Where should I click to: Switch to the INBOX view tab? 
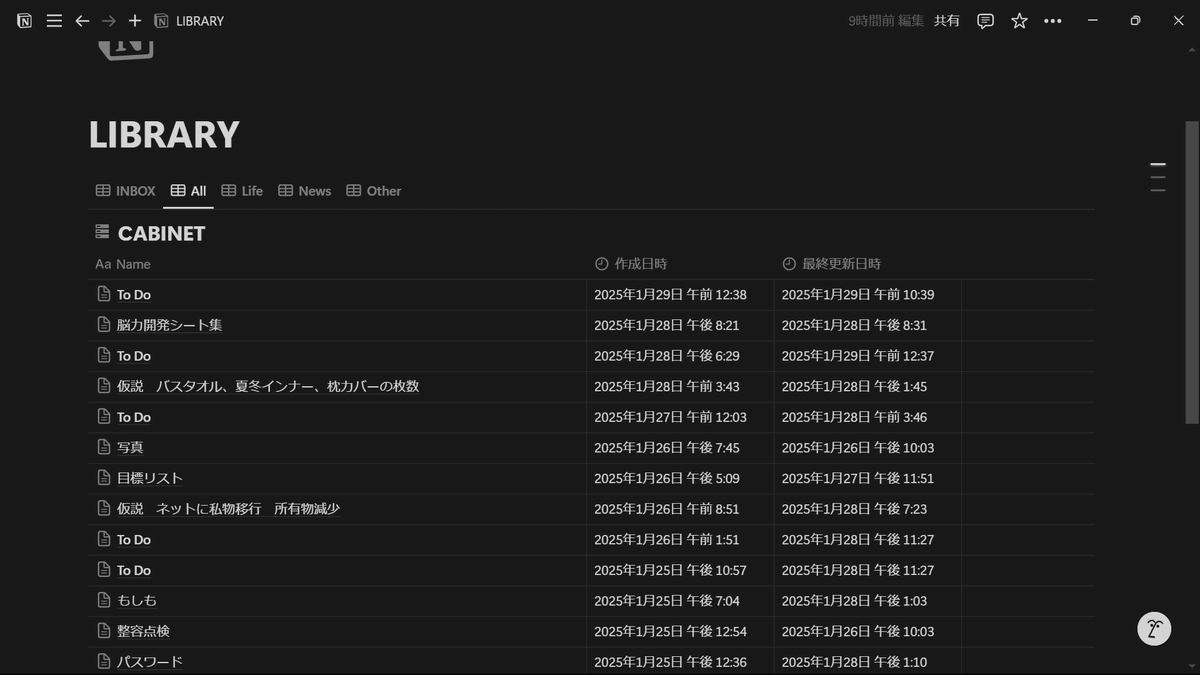click(x=125, y=191)
